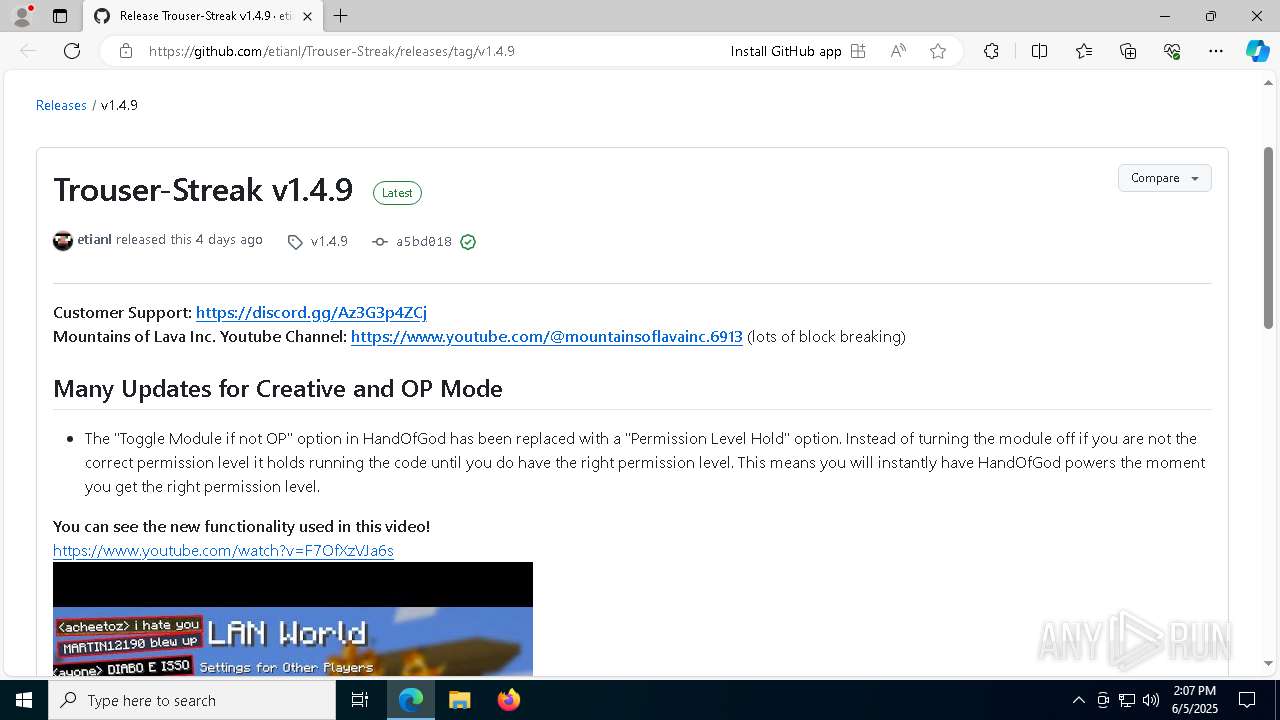Open the volume control tray icon
Screen dimensions: 1280x720
coord(1151,700)
